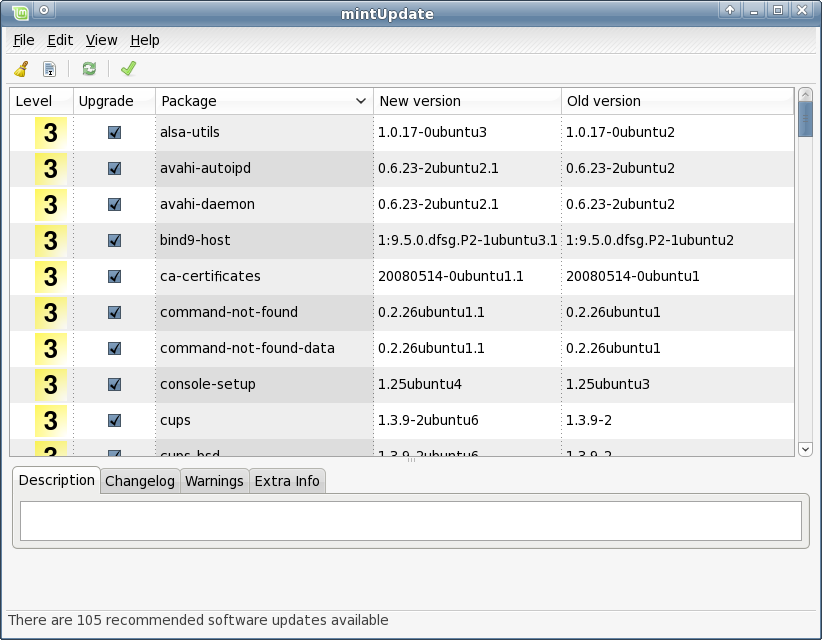This screenshot has height=640, width=822.
Task: Click the scrollbar up arrow
Action: coord(805,95)
